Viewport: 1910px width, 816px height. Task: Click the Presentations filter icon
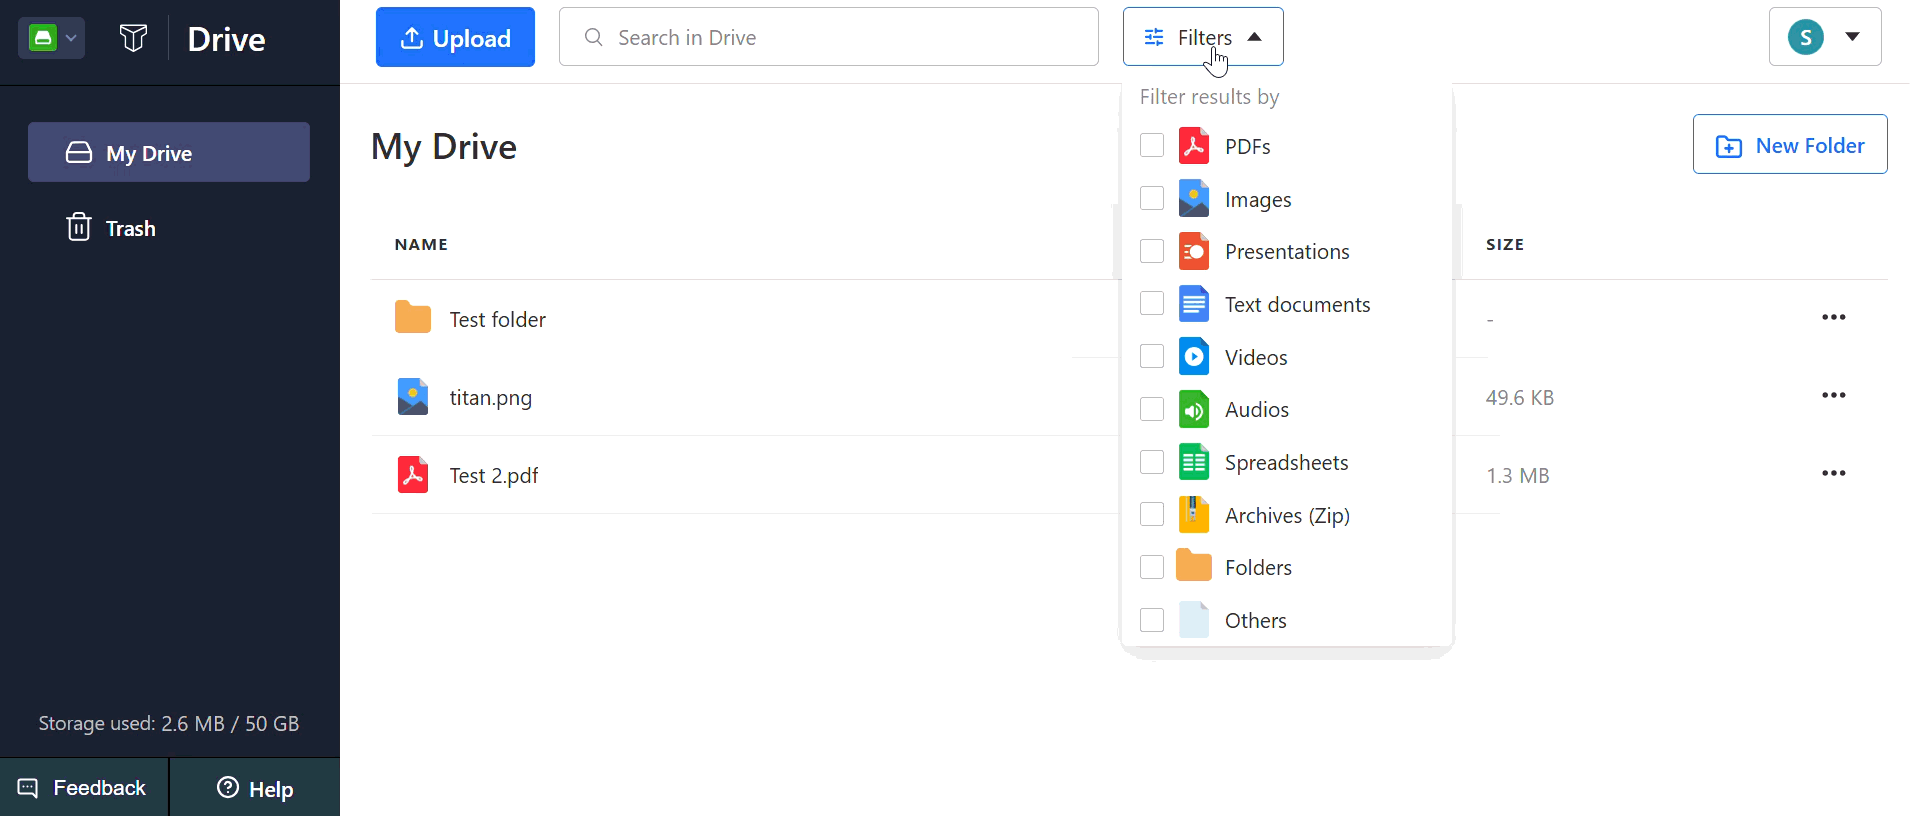click(1194, 251)
